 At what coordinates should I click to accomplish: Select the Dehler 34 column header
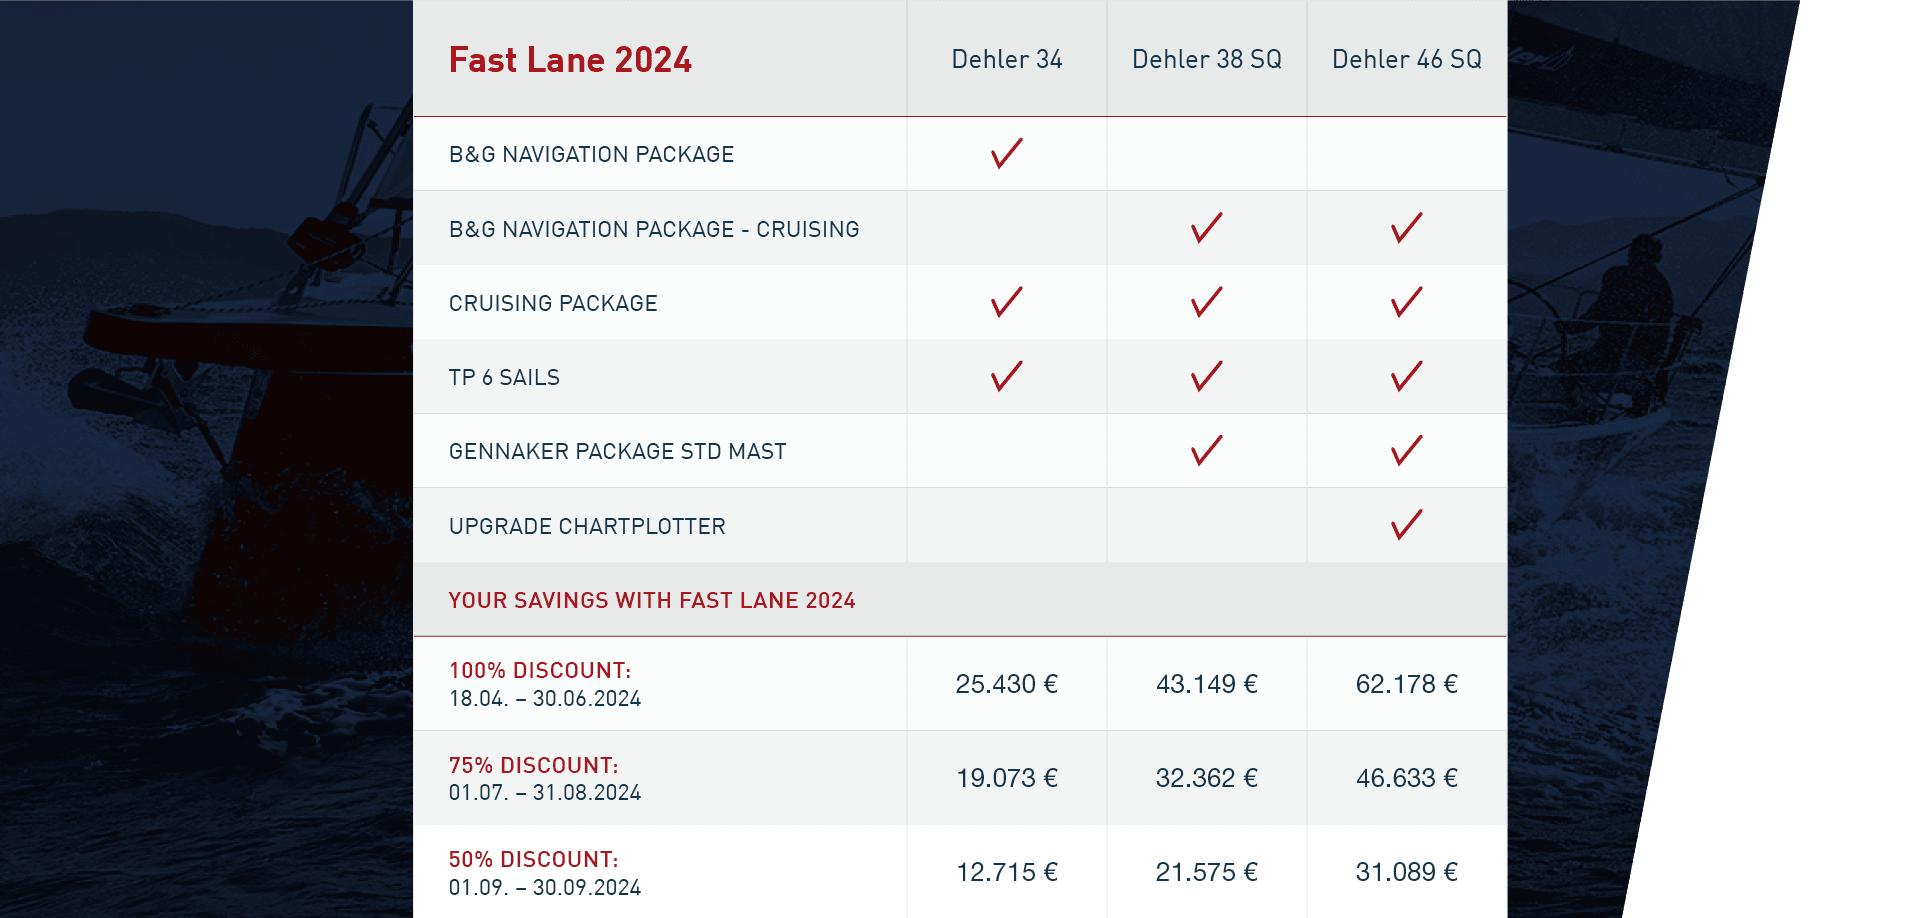click(1006, 60)
